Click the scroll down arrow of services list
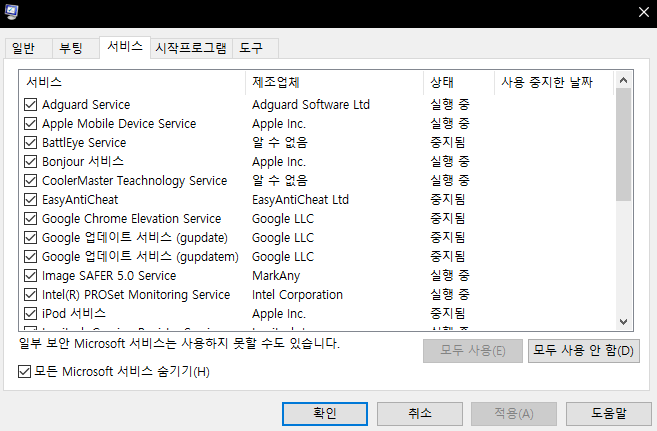The height and width of the screenshot is (431, 657). tap(623, 322)
